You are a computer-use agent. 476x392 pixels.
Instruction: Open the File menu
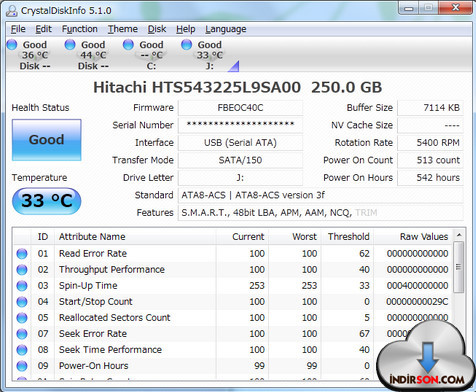pyautogui.click(x=18, y=29)
